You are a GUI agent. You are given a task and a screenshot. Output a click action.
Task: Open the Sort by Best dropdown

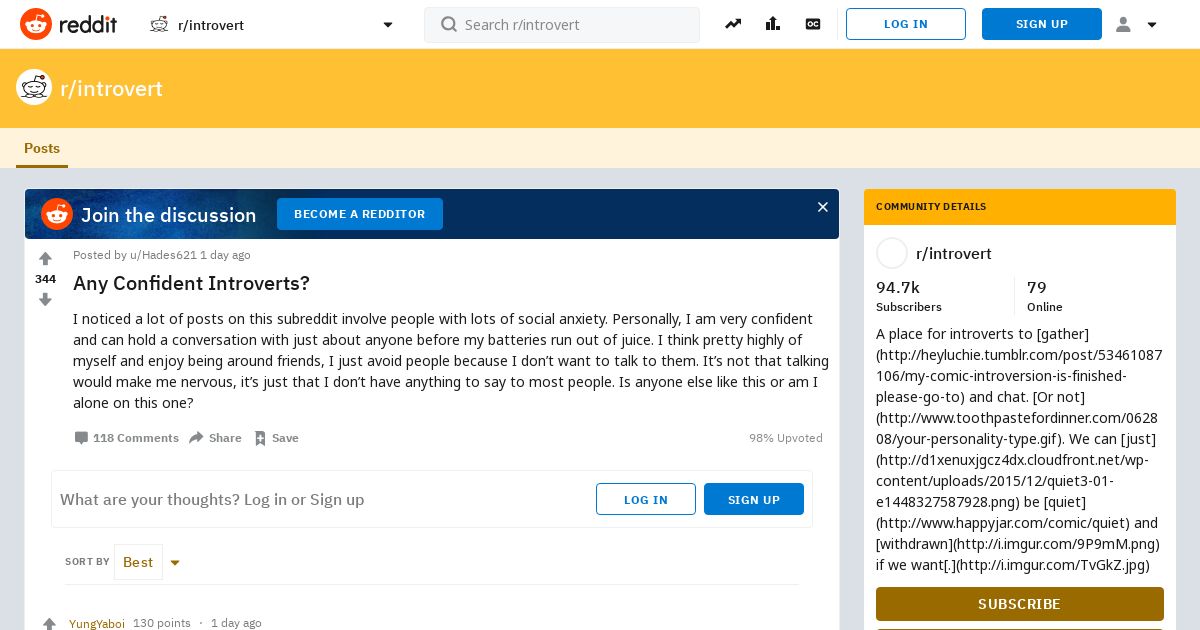tap(149, 562)
